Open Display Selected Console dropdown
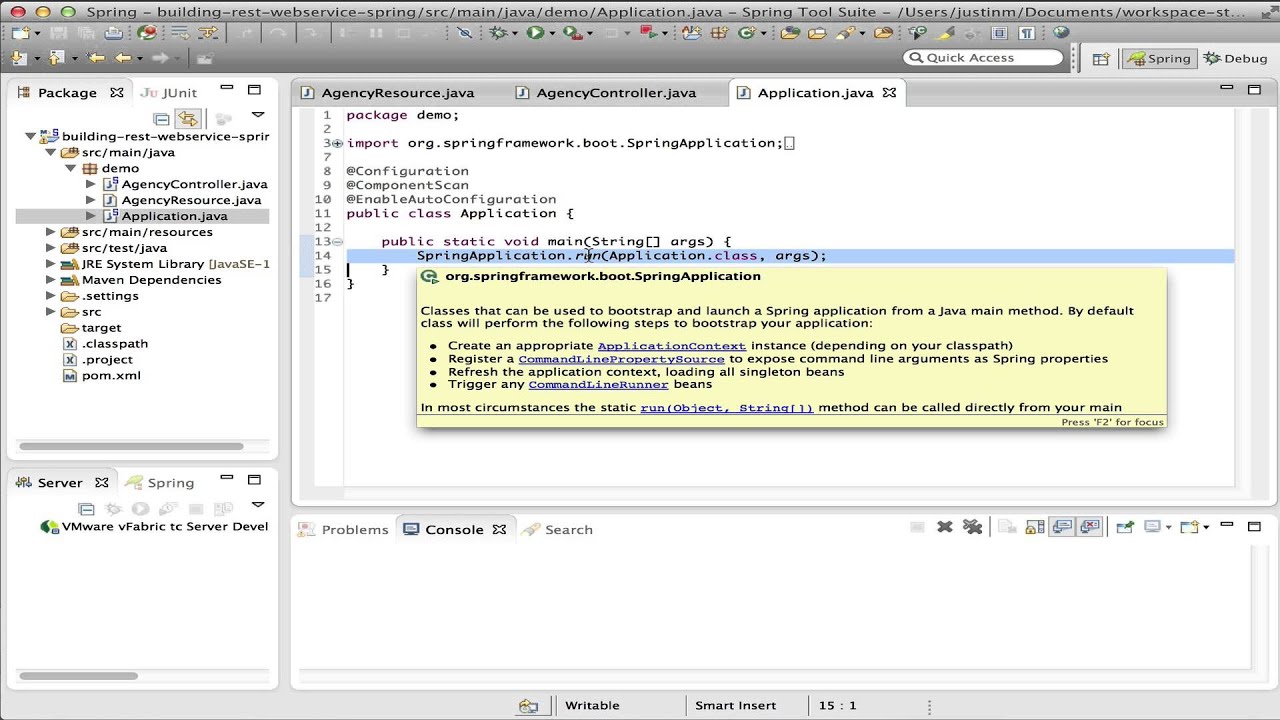 (1169, 528)
